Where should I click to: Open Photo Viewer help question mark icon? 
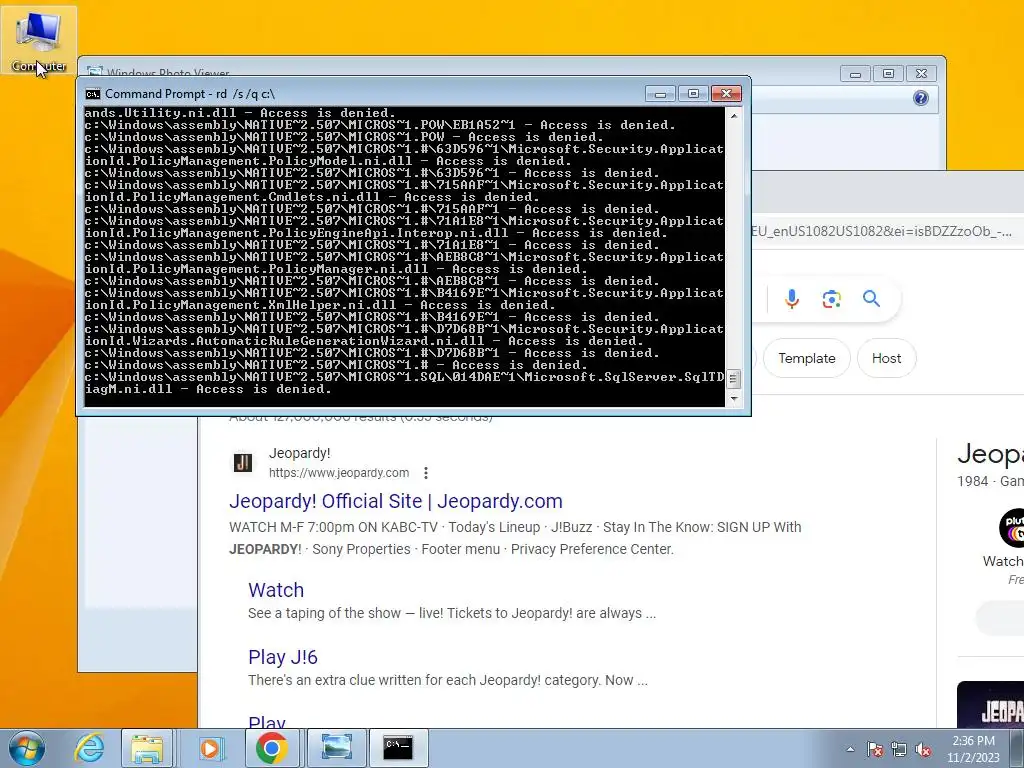tap(921, 98)
